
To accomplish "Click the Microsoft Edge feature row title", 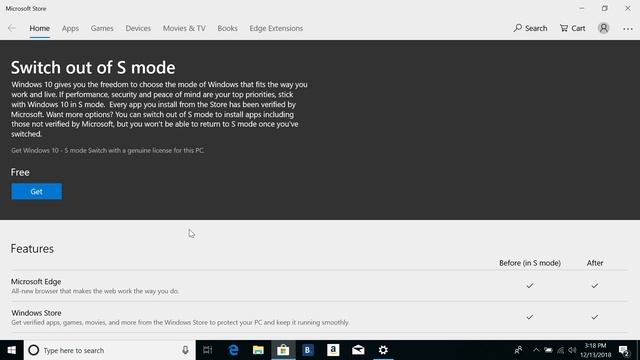I will coord(36,282).
